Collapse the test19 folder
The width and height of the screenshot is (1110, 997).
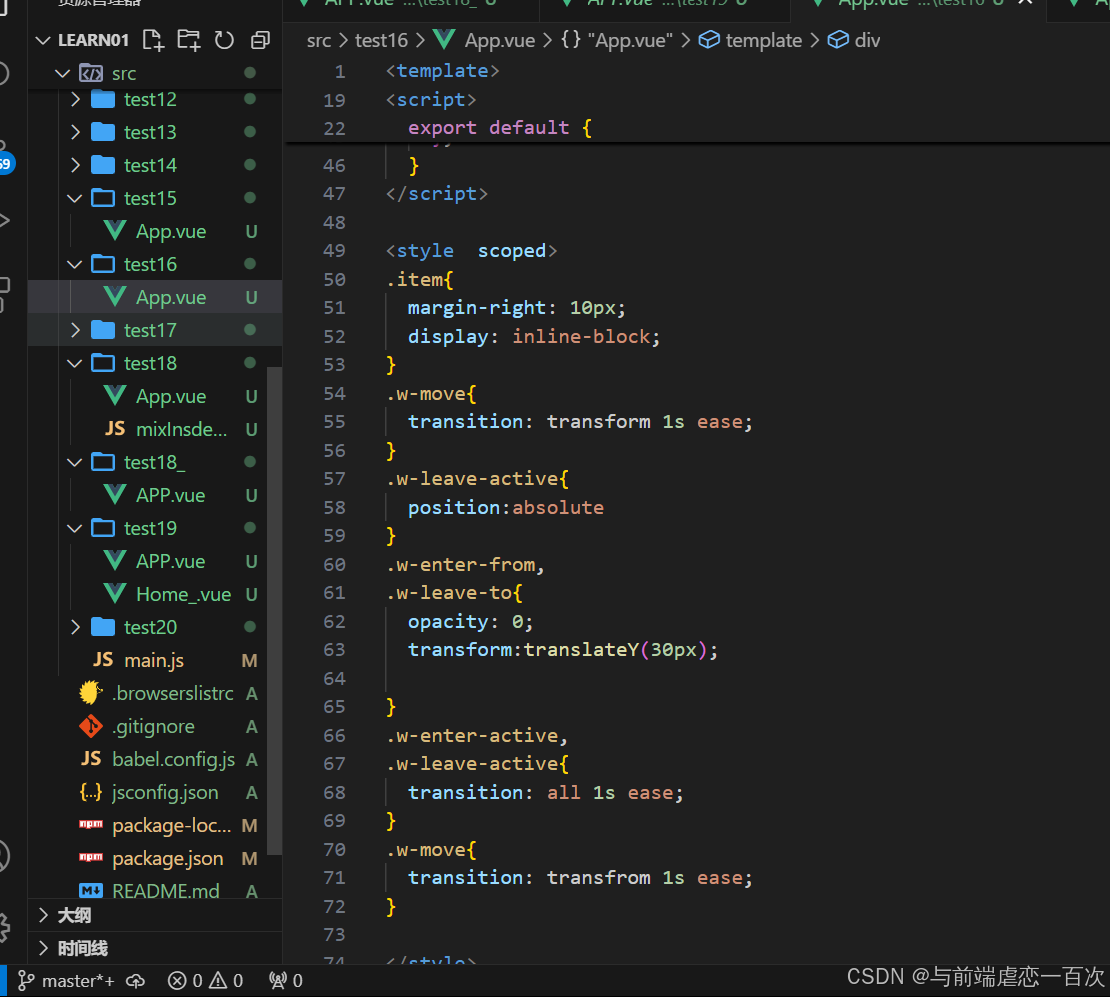click(75, 528)
